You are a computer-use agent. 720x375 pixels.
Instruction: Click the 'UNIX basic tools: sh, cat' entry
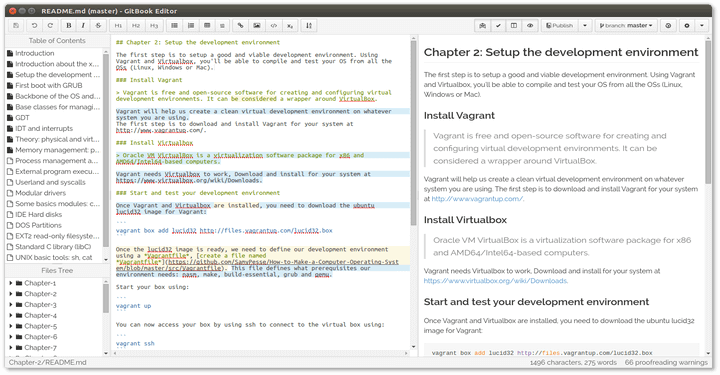point(54,257)
